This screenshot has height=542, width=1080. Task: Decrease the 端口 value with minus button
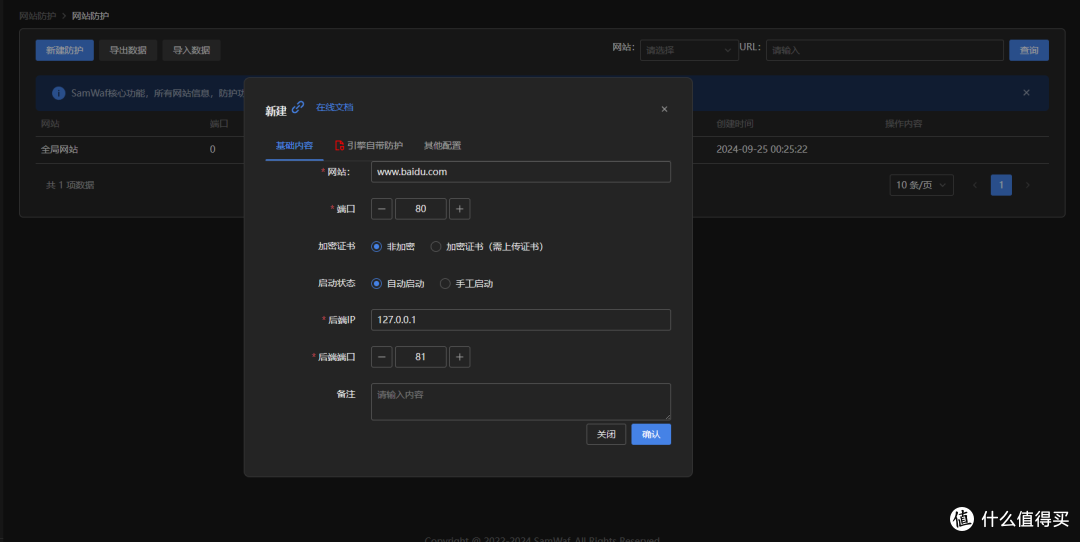(x=382, y=209)
